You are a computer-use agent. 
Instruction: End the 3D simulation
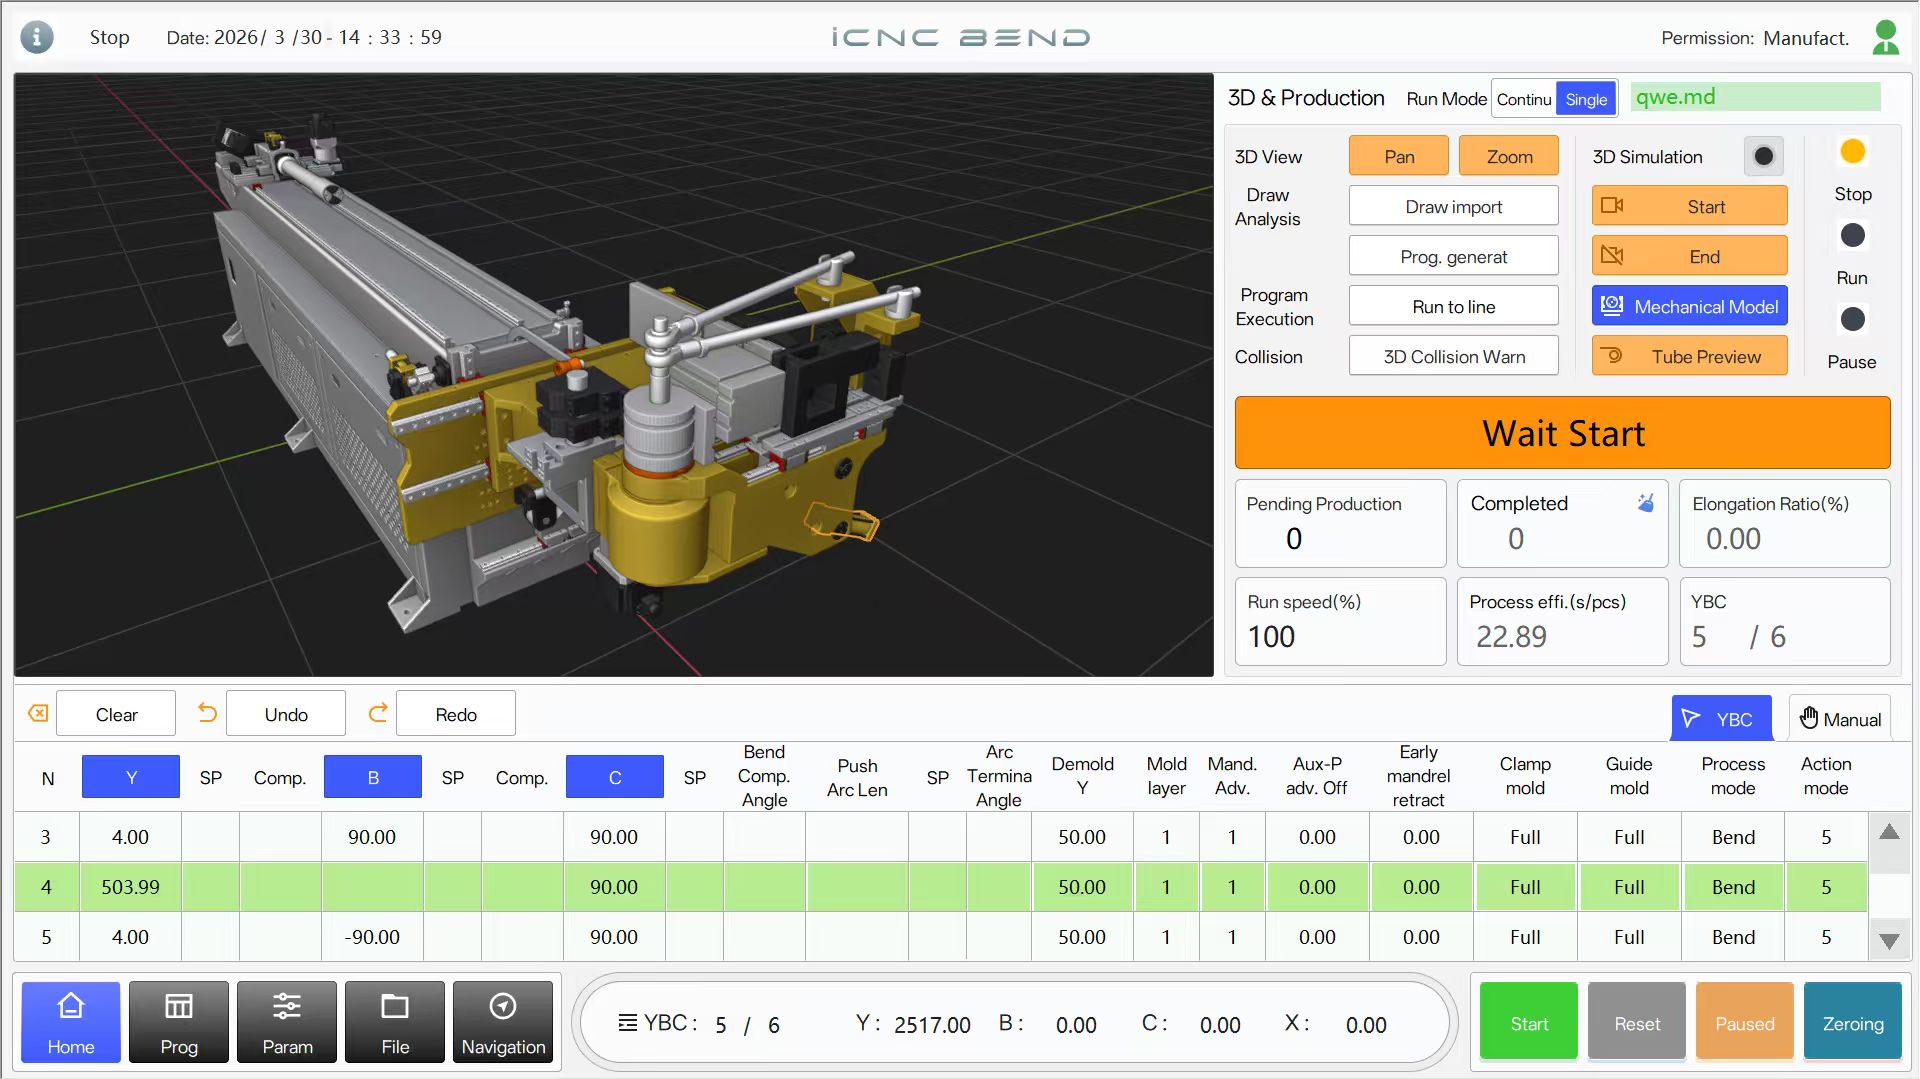(x=1689, y=256)
